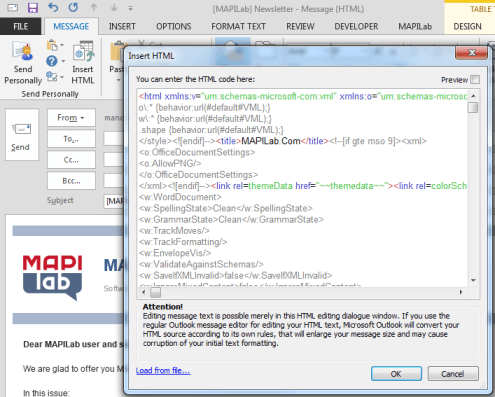Open the blue question mark help icon
The width and height of the screenshot is (495, 397).
pos(52,61)
